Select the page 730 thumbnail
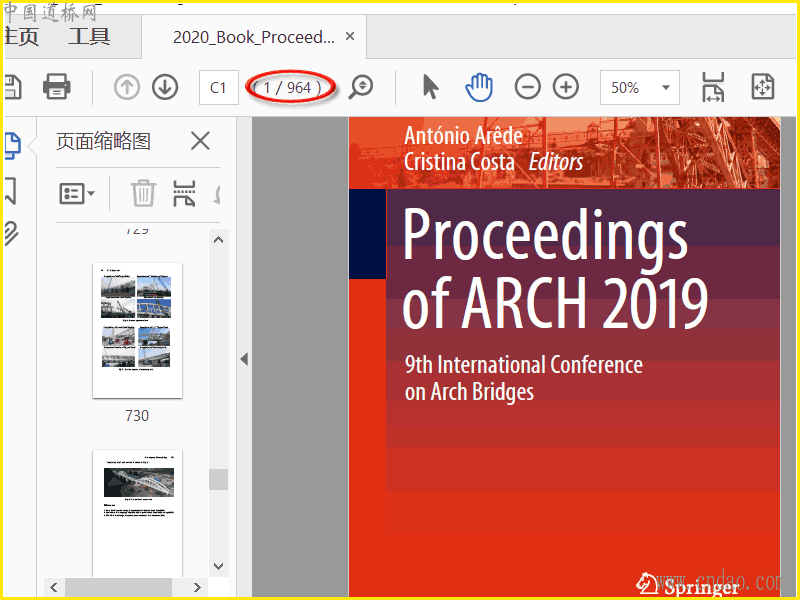Viewport: 800px width, 600px height. click(x=138, y=330)
